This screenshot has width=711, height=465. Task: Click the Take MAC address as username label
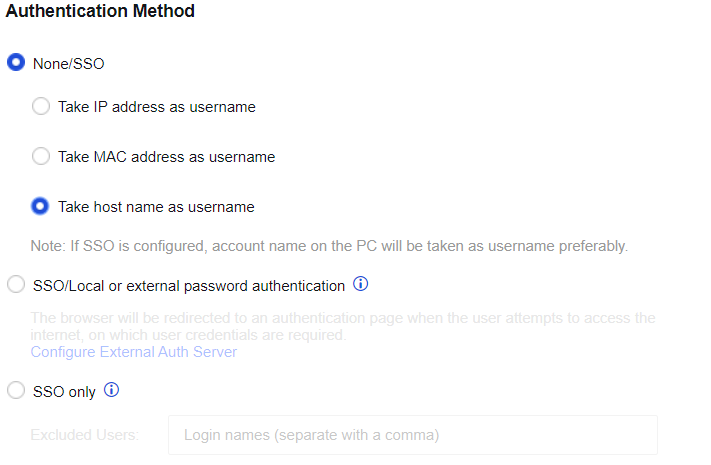tap(166, 157)
